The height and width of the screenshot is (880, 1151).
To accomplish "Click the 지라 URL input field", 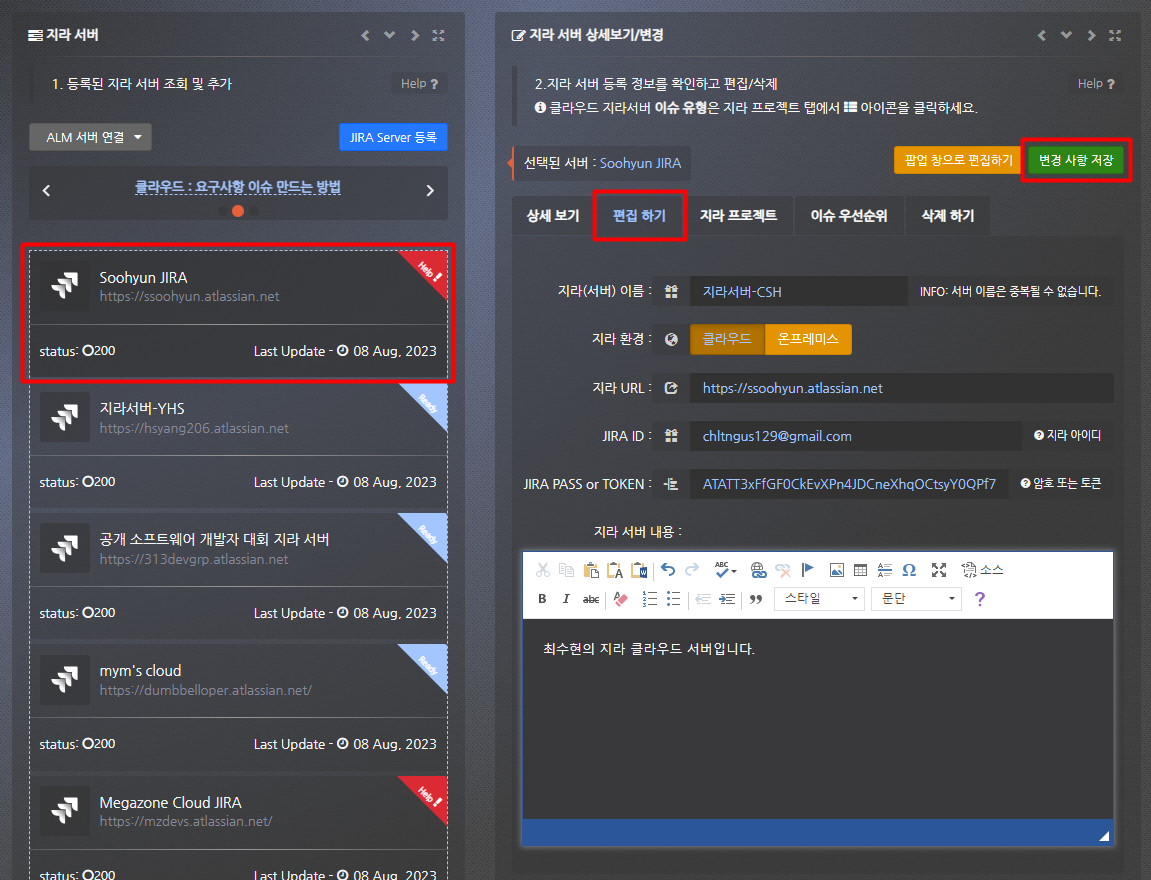I will coord(900,388).
